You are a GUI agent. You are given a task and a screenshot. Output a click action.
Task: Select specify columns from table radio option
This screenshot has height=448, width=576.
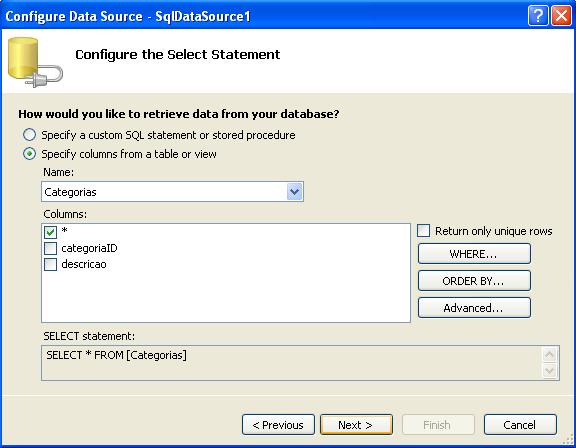pyautogui.click(x=29, y=154)
